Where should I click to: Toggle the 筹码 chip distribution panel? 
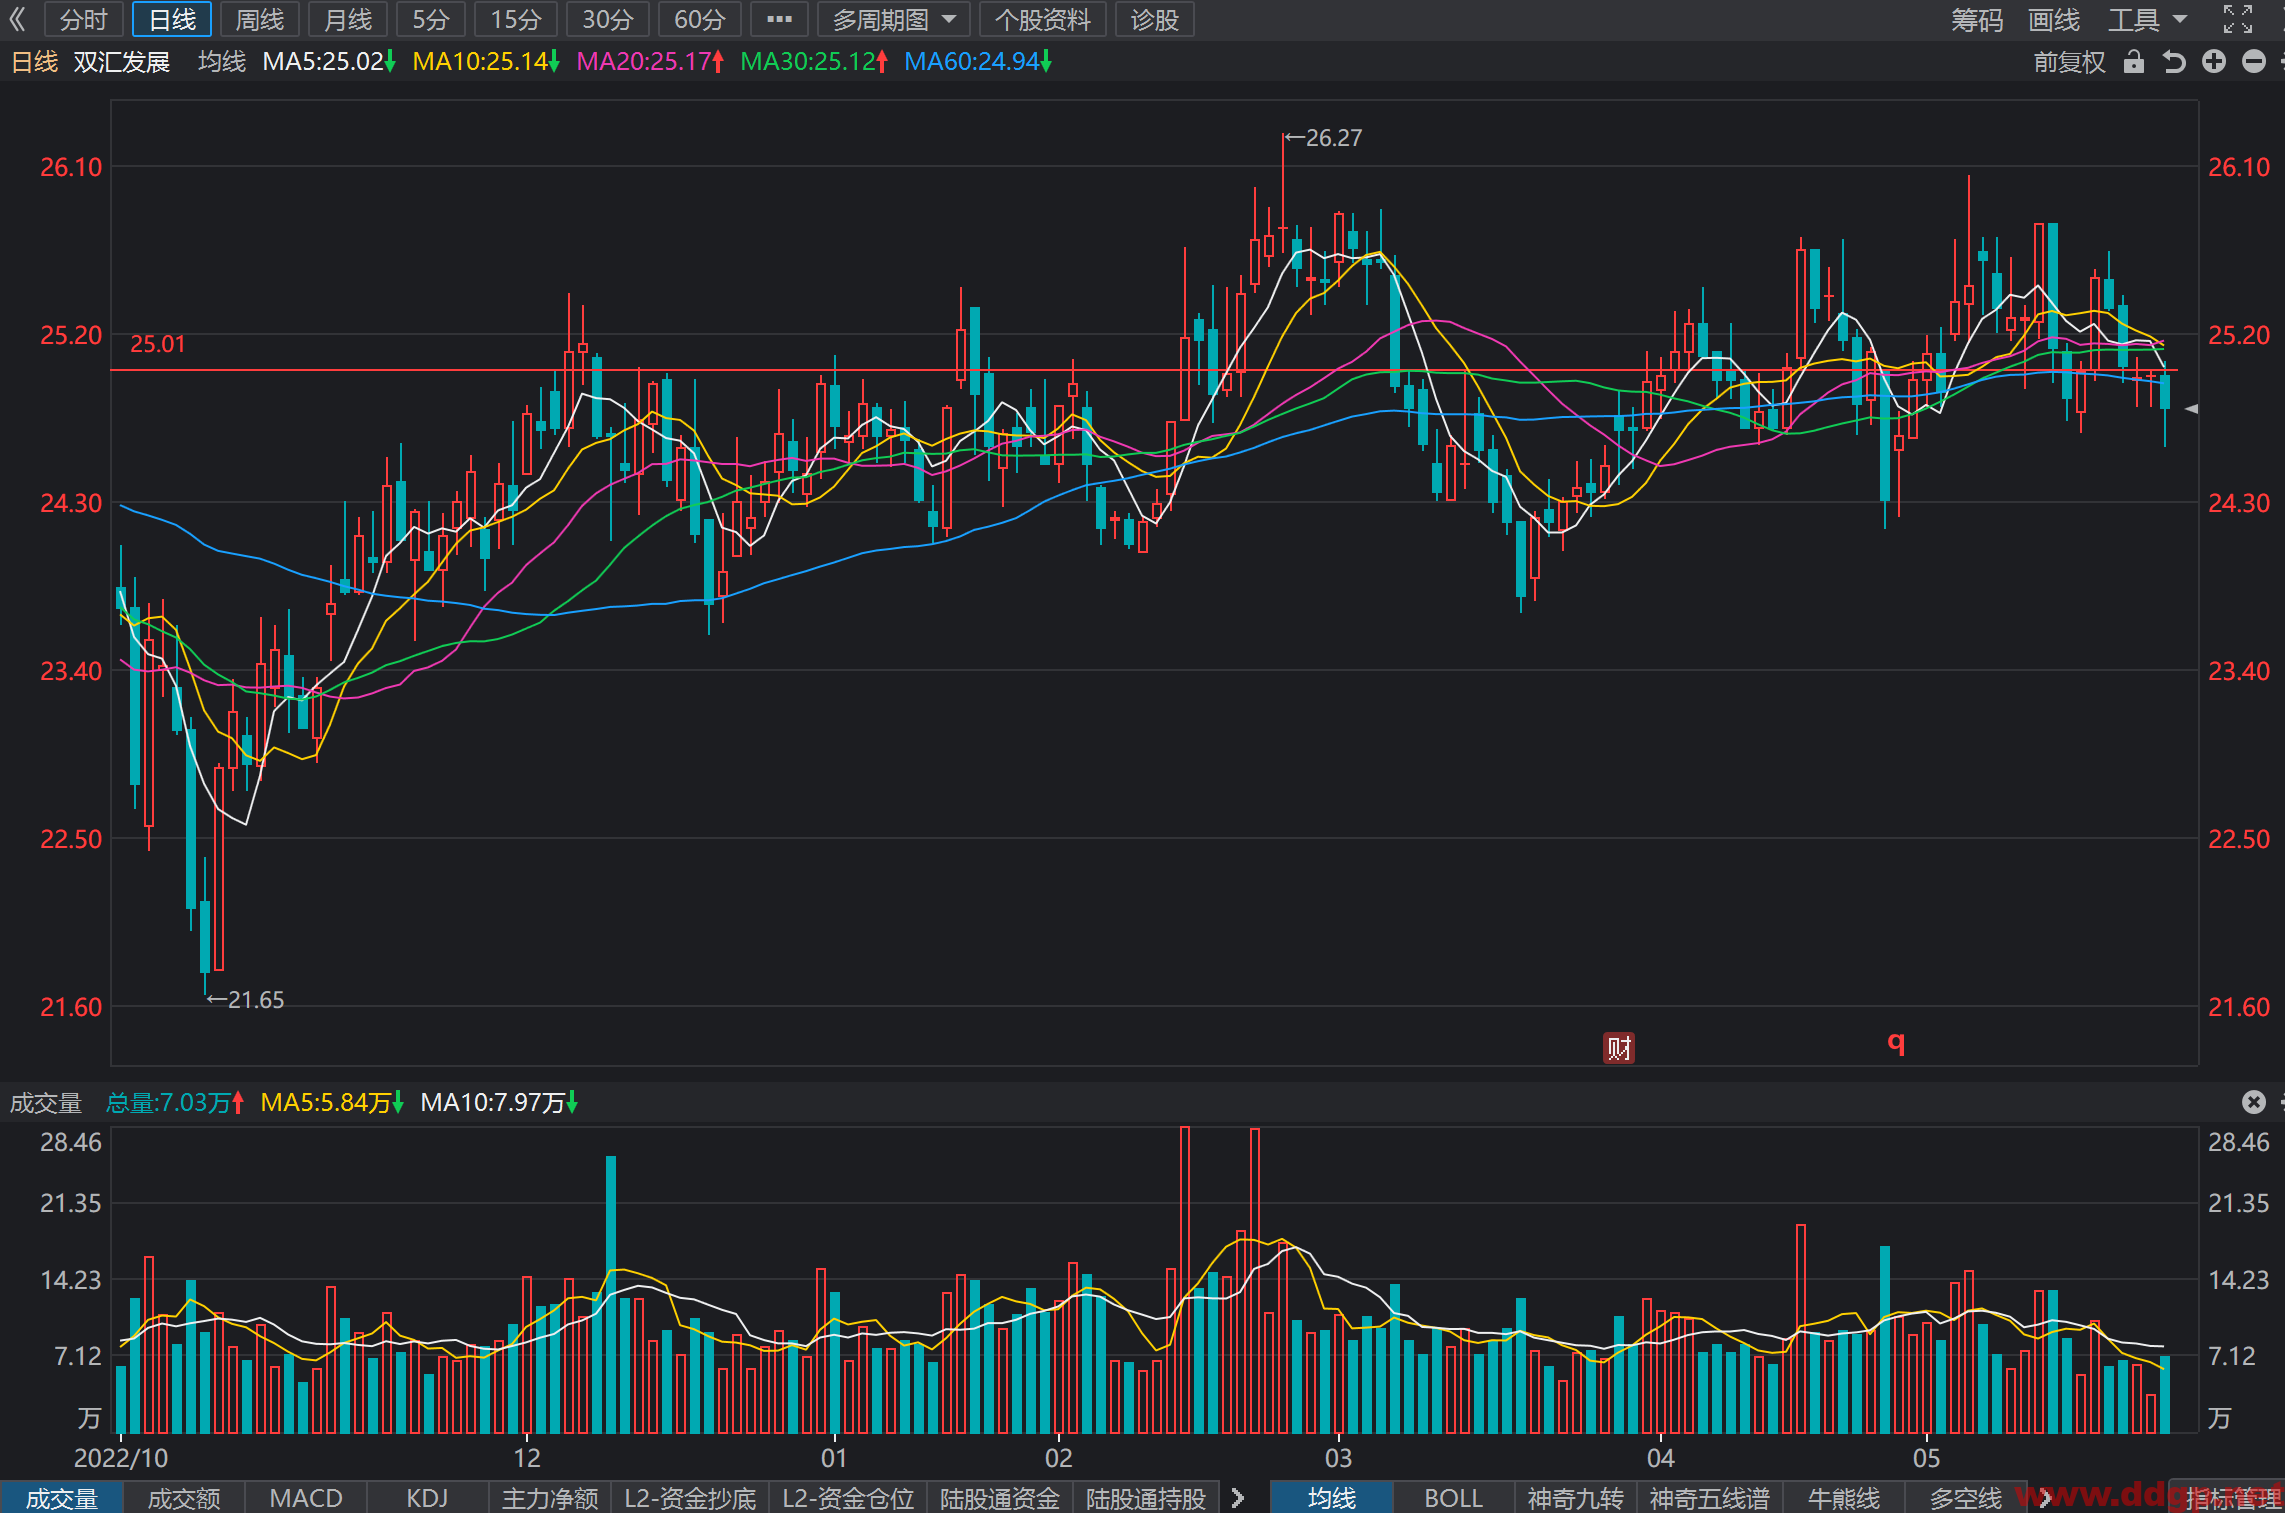click(x=1977, y=19)
